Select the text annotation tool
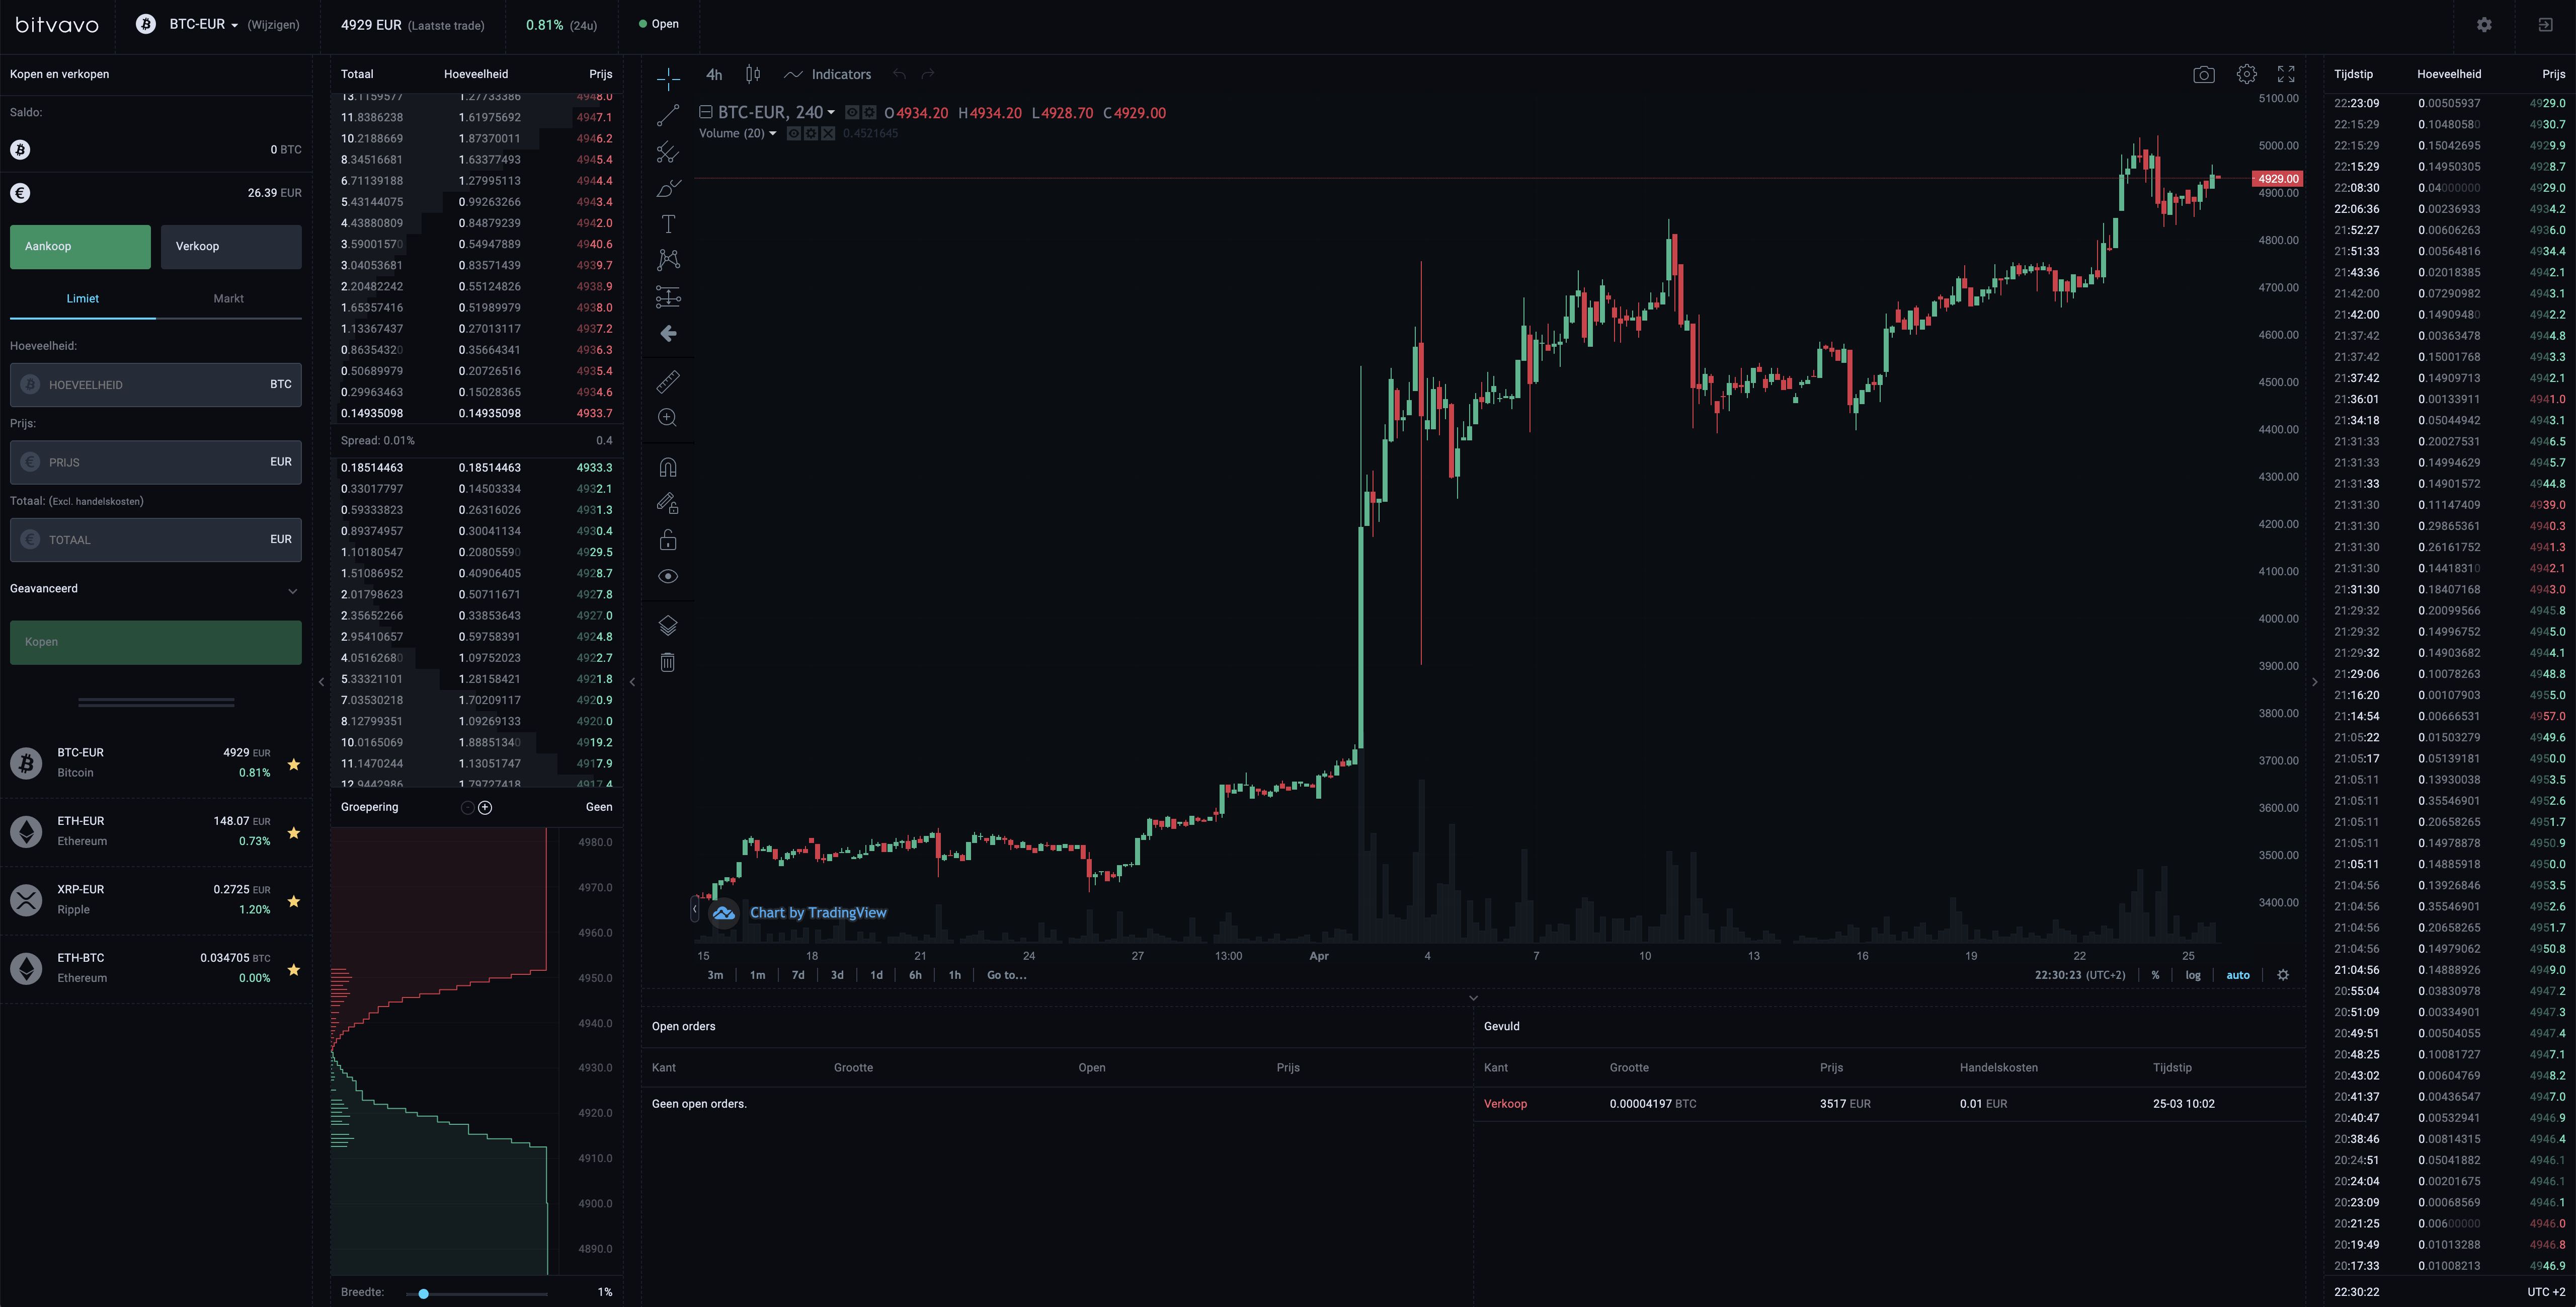This screenshot has width=2576, height=1307. [668, 224]
